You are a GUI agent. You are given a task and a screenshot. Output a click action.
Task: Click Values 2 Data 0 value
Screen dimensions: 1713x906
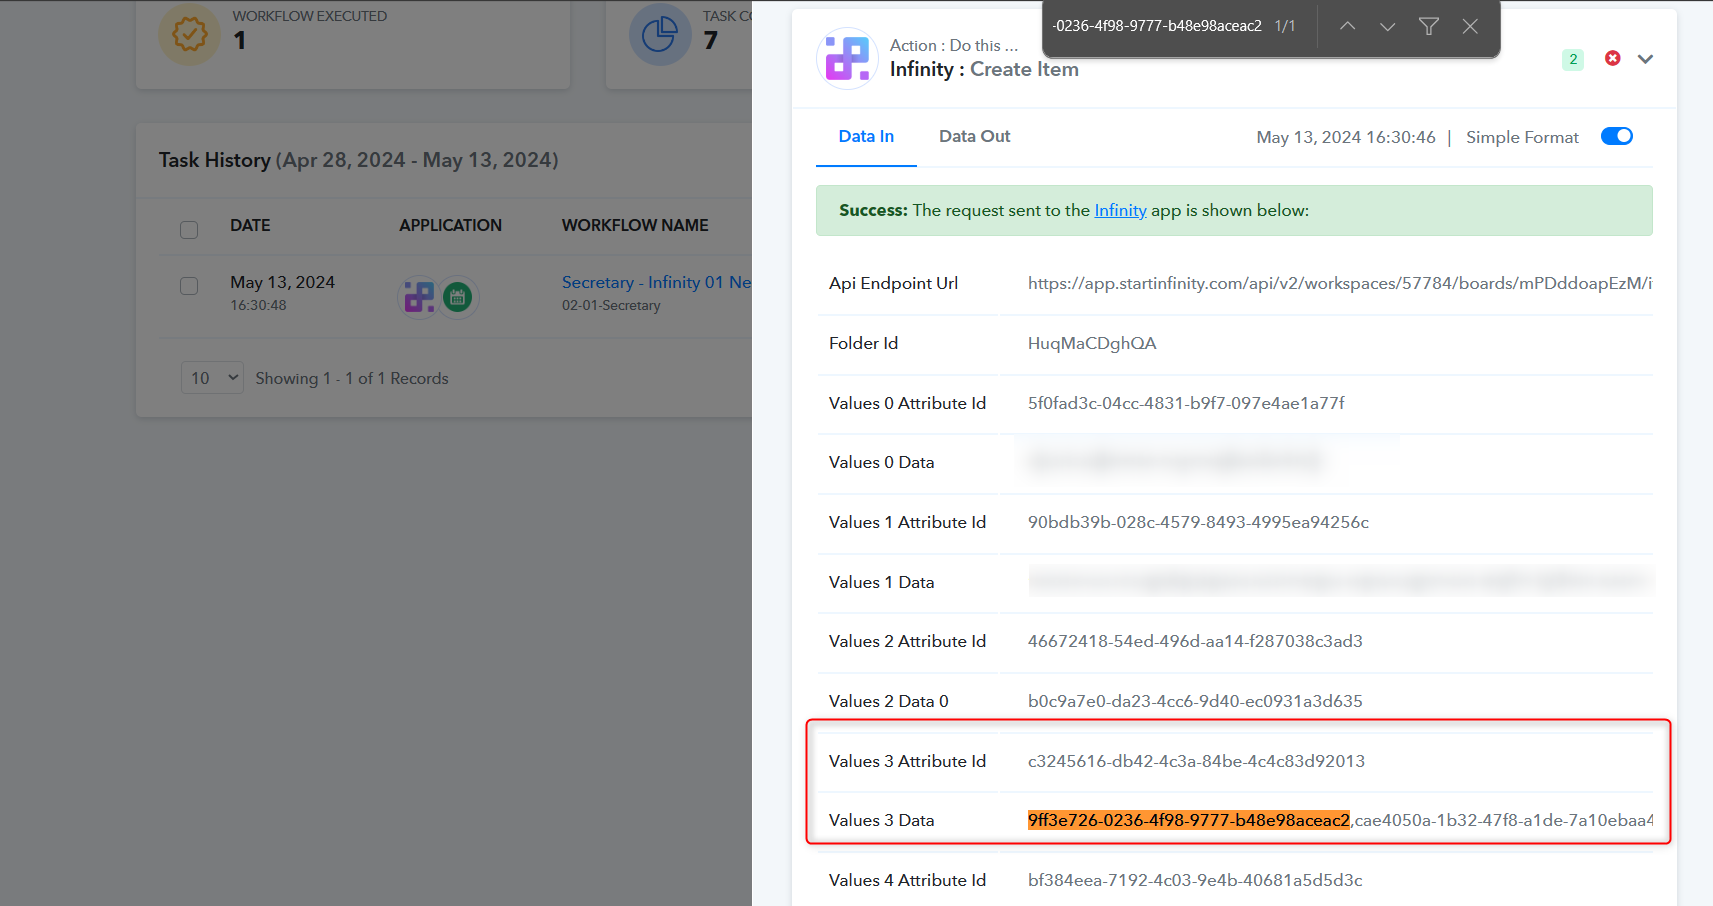(x=1195, y=702)
